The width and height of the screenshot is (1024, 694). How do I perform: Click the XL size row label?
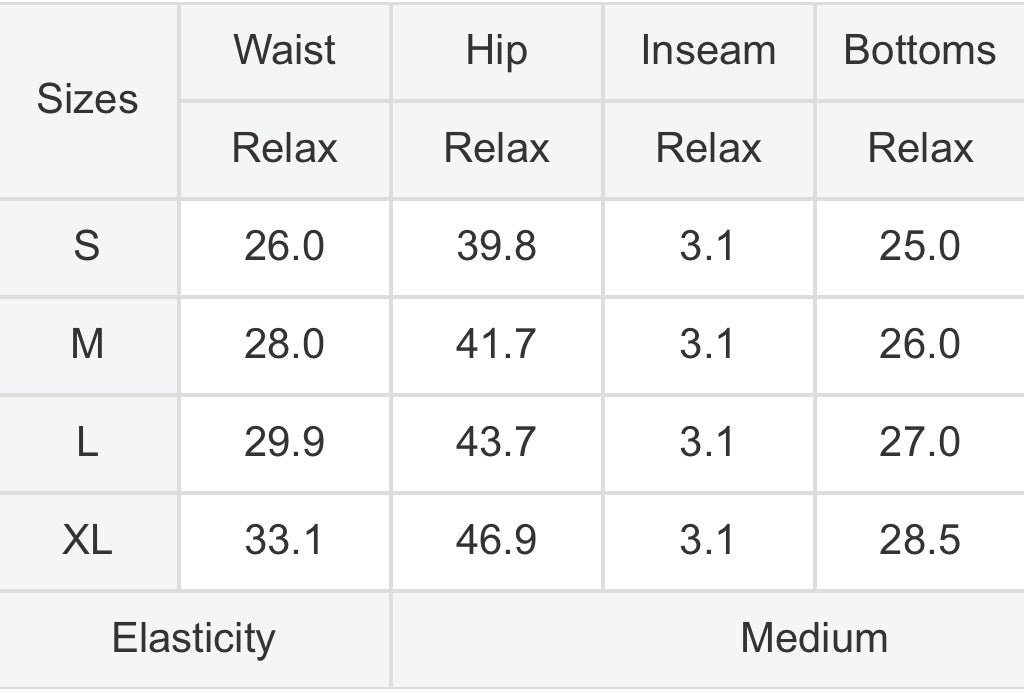click(87, 540)
